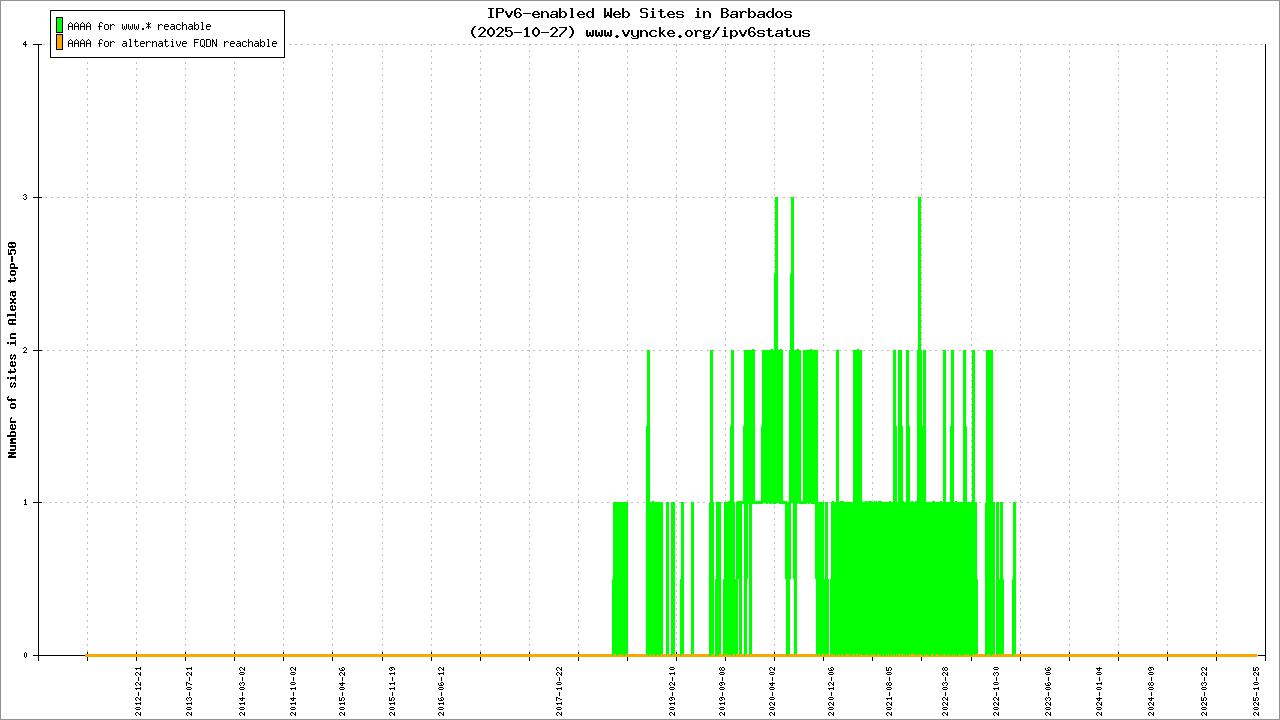Click the green legend color swatch
The height and width of the screenshot is (720, 1280).
60,25
